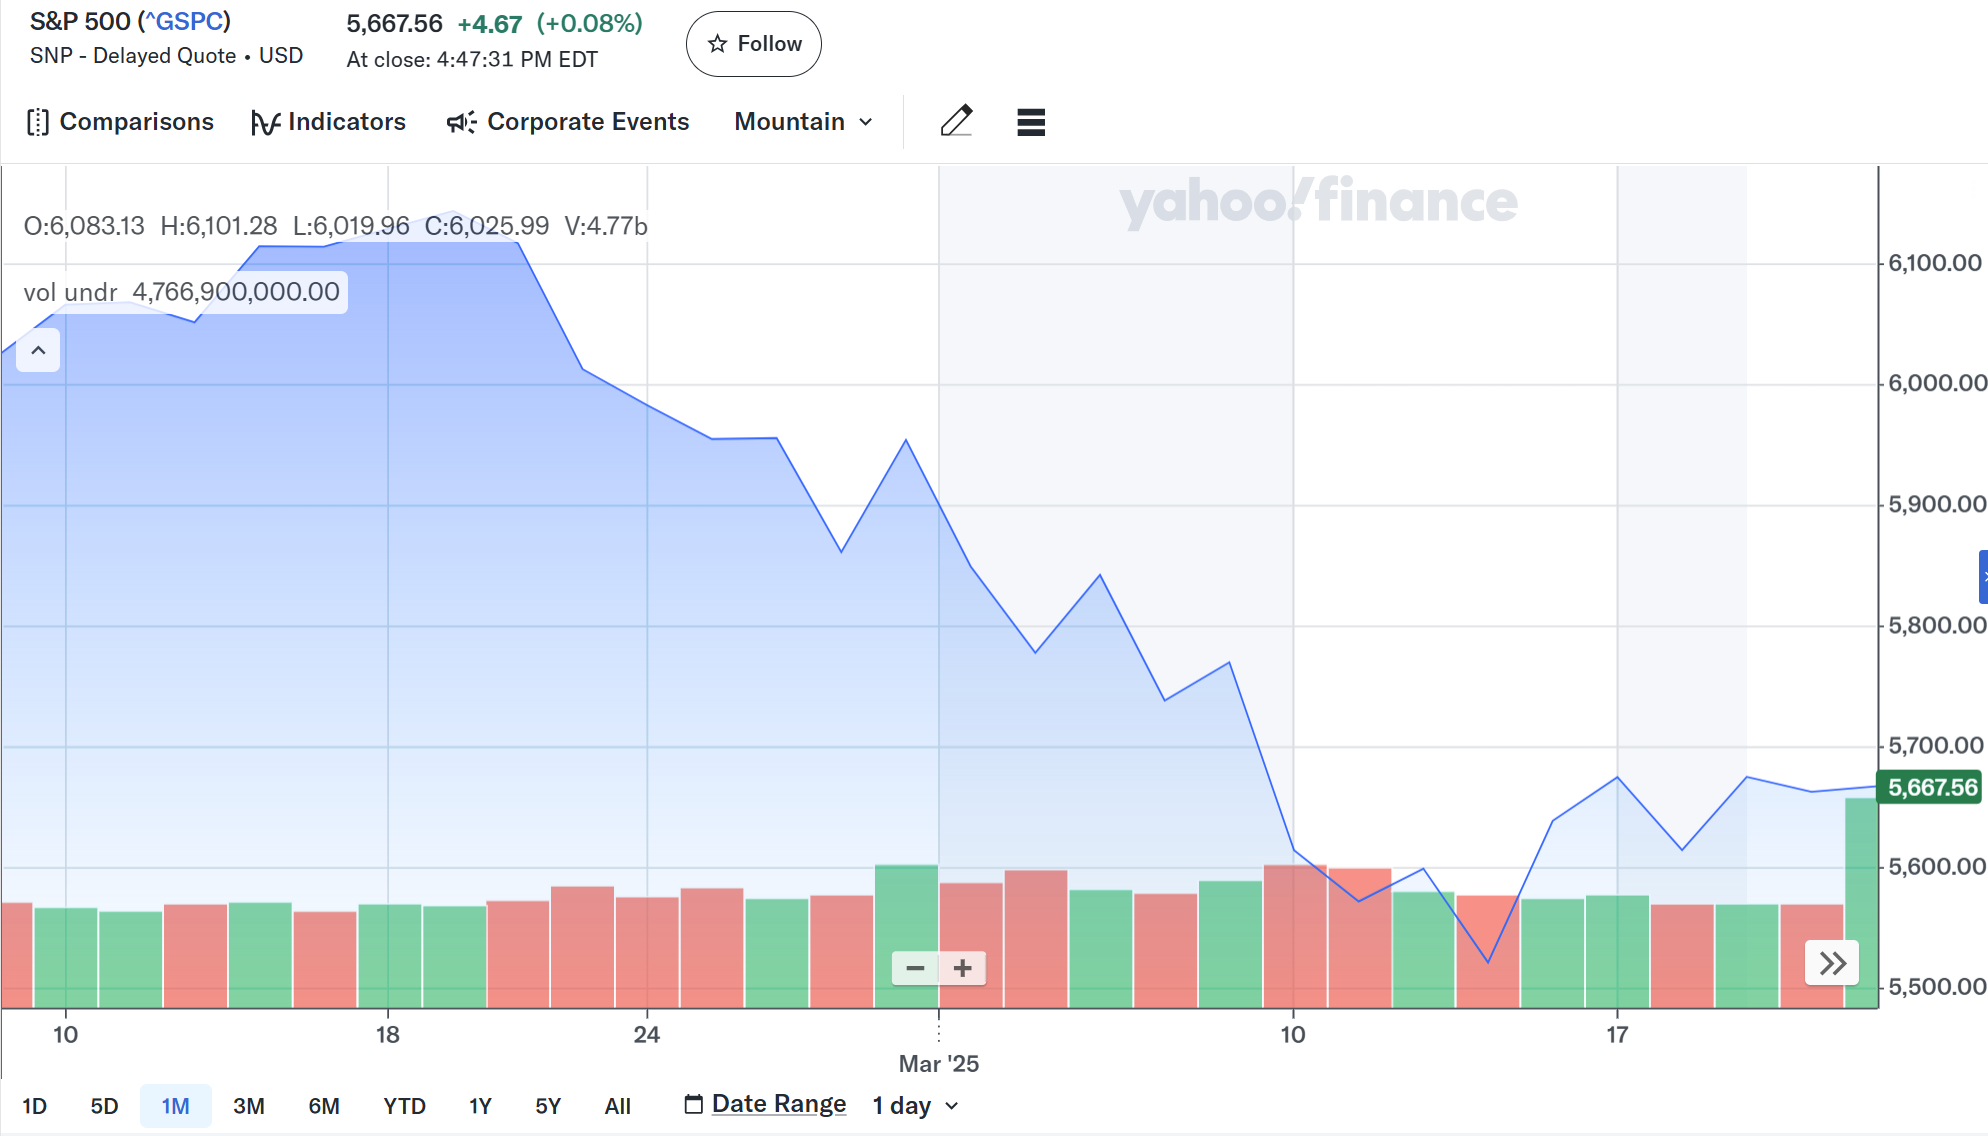Click the OHLC readout C:6,025.99 value
Viewport: 1988px width, 1136px height.
click(487, 226)
